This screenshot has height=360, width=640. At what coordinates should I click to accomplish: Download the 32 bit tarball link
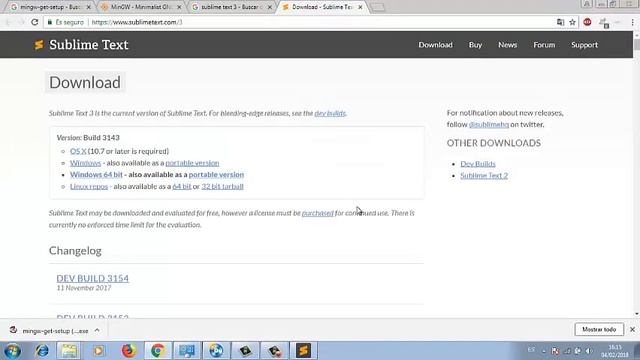coord(222,187)
